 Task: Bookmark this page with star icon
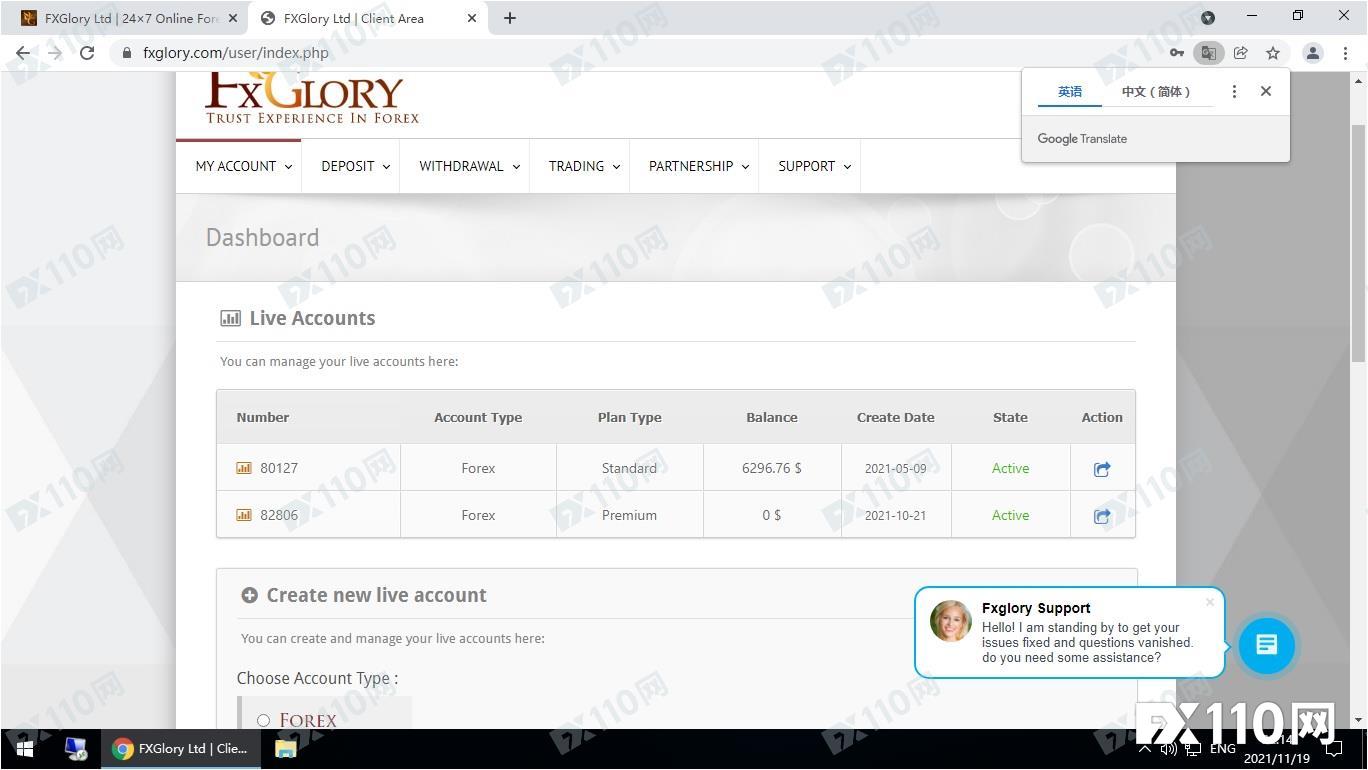pyautogui.click(x=1272, y=53)
